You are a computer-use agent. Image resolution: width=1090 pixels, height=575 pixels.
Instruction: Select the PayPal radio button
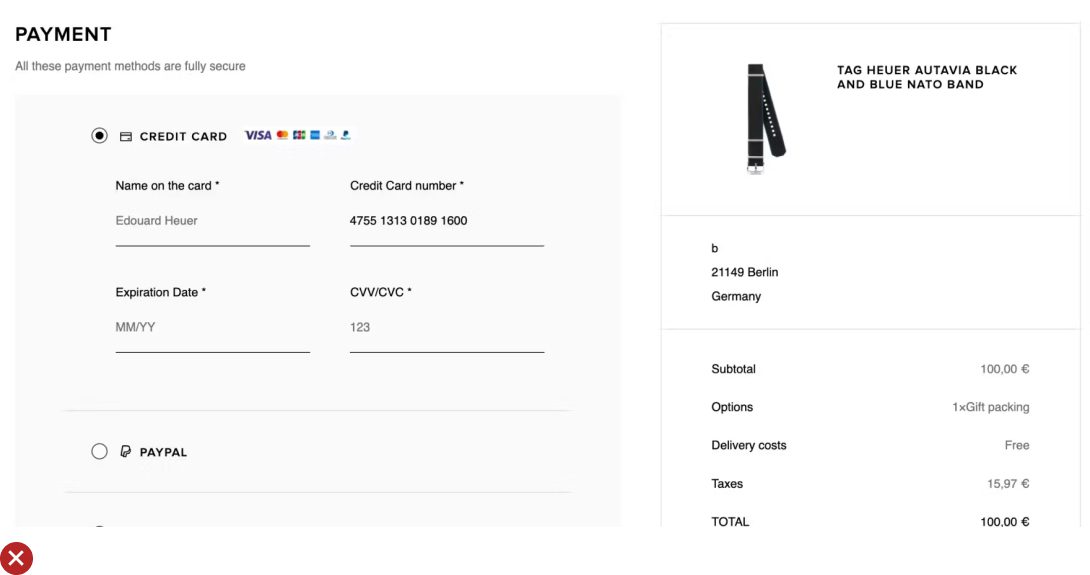coord(99,452)
